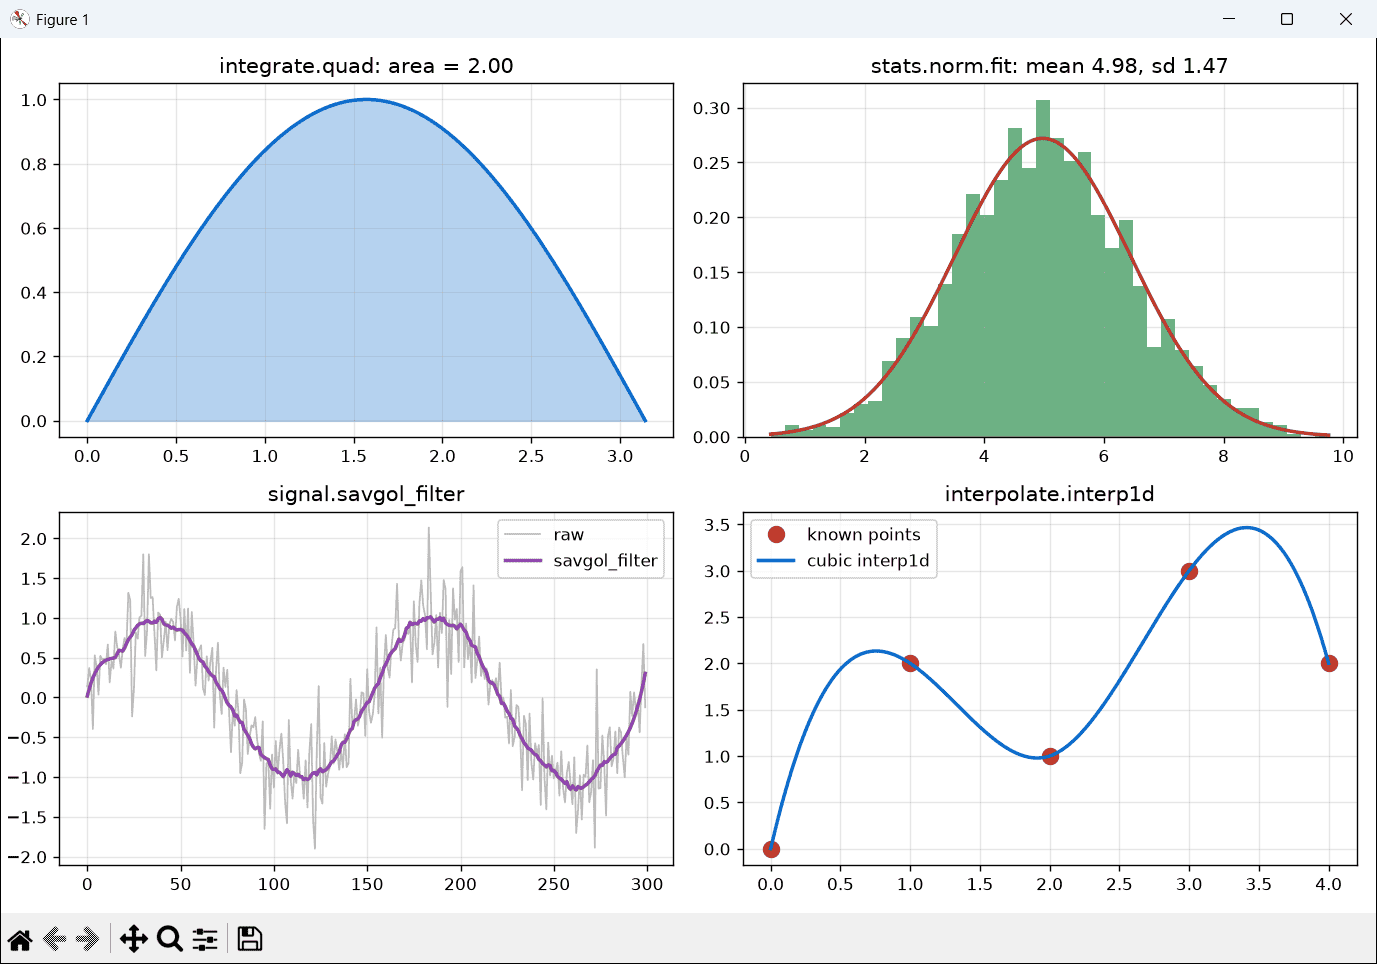Image resolution: width=1377 pixels, height=964 pixels.
Task: Close the Figure 1 window
Action: (x=1346, y=19)
